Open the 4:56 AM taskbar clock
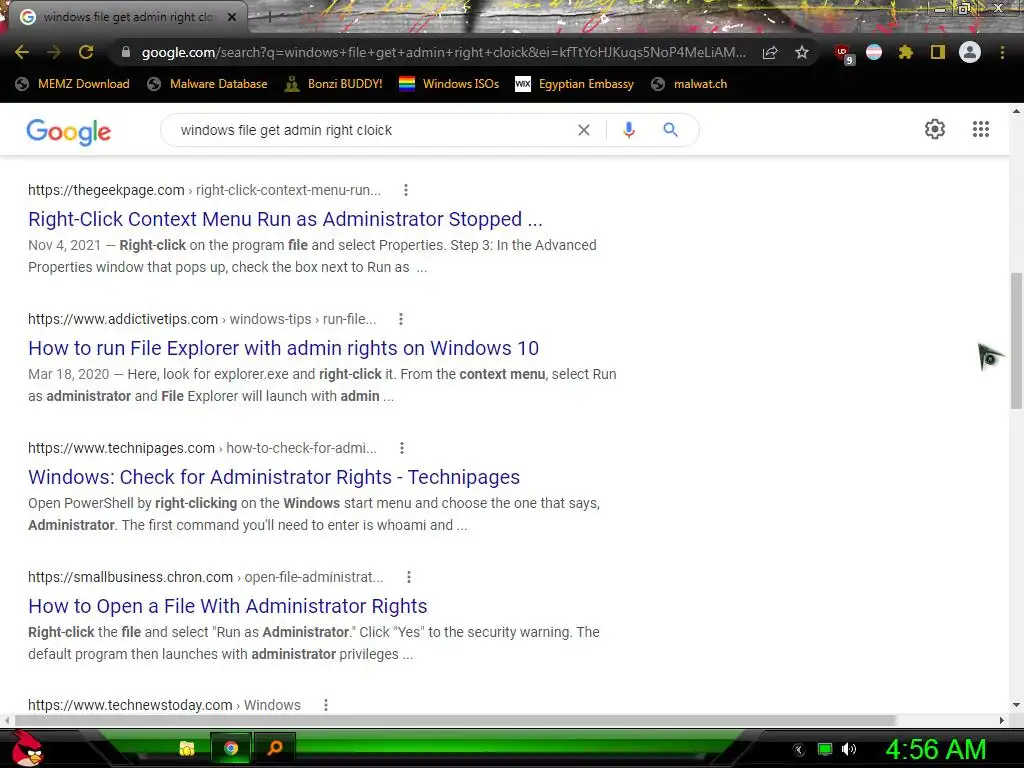1024x768 pixels. 936,749
